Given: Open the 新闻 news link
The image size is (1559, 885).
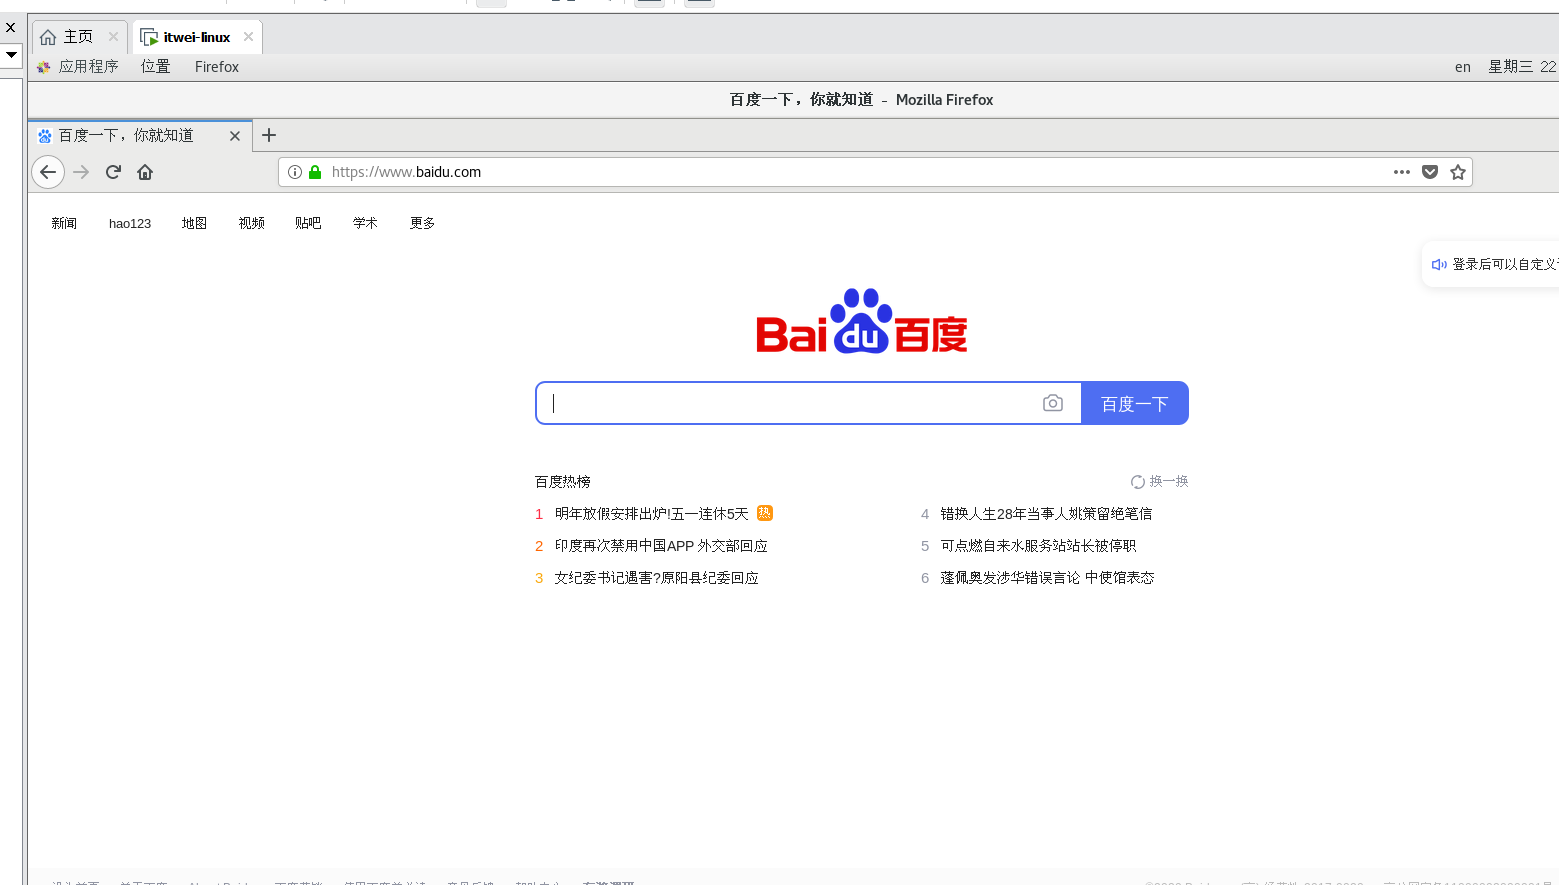Looking at the screenshot, I should click(64, 223).
